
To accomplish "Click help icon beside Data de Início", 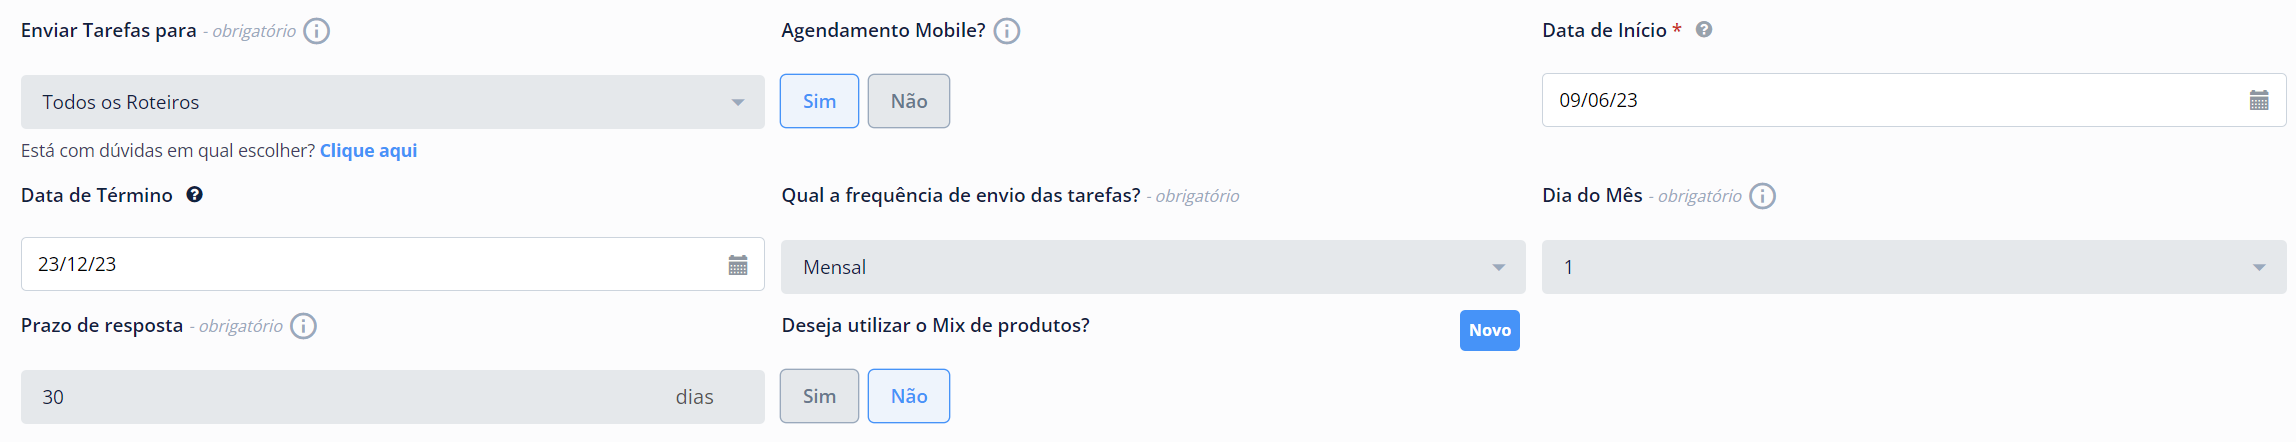I will [x=1704, y=30].
